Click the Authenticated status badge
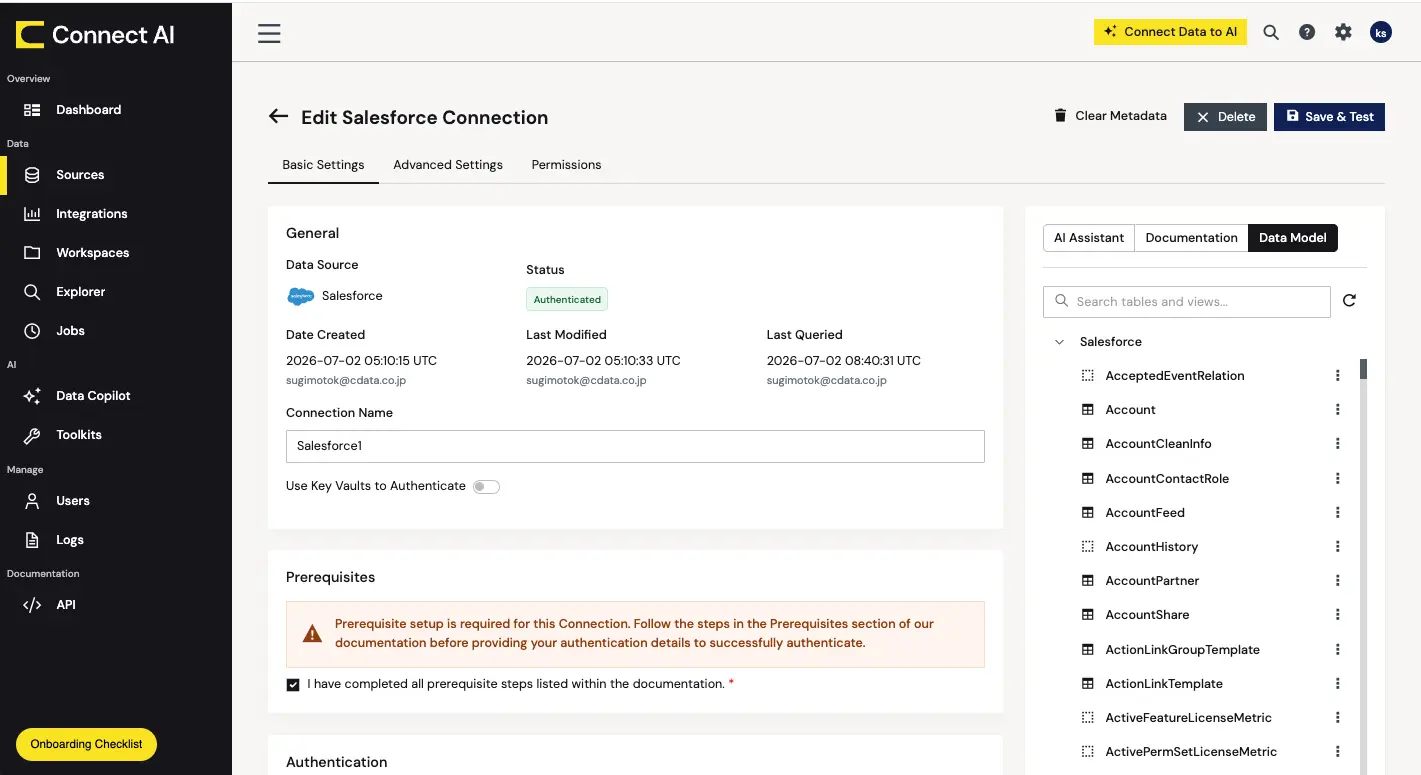Image resolution: width=1421 pixels, height=775 pixels. coord(567,299)
